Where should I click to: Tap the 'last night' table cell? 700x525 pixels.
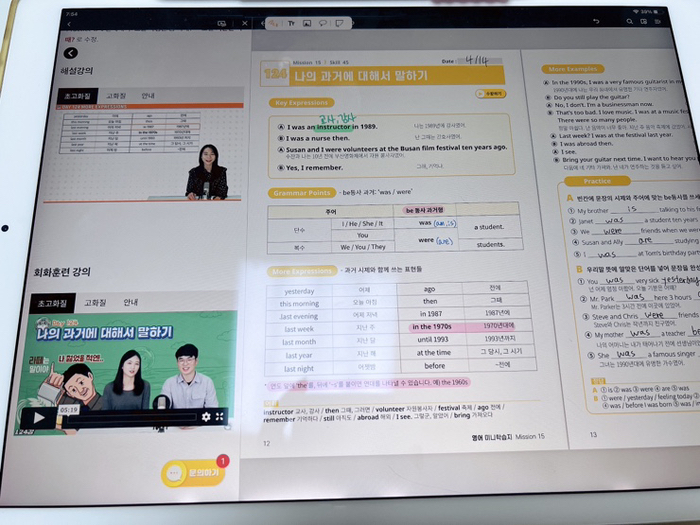click(x=299, y=369)
